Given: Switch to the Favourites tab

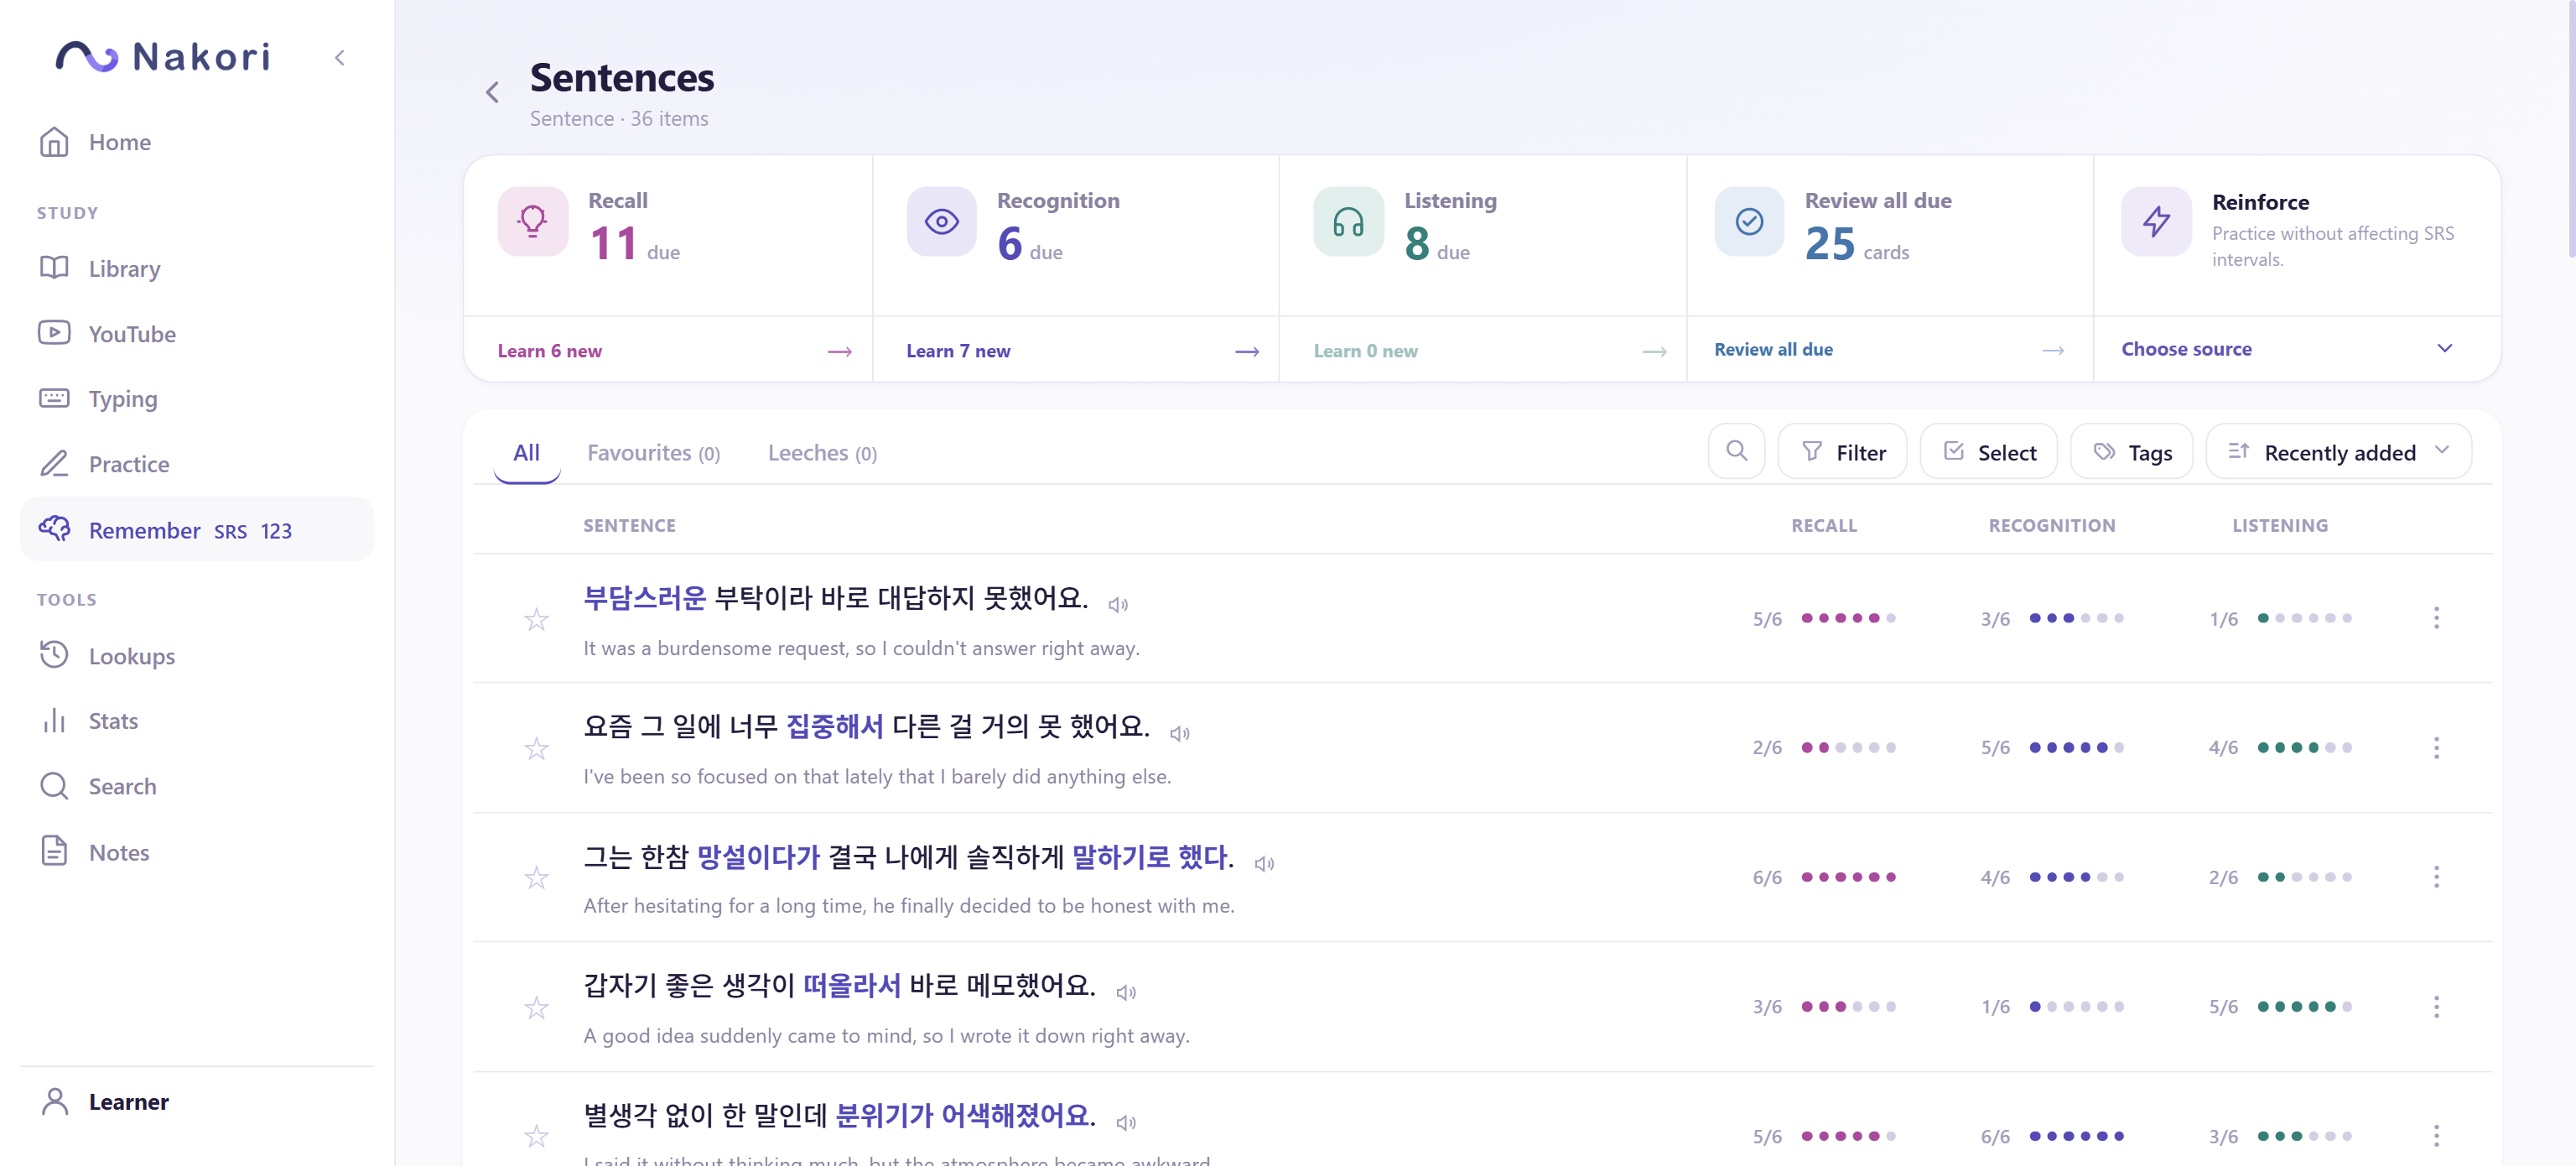Looking at the screenshot, I should (x=653, y=453).
